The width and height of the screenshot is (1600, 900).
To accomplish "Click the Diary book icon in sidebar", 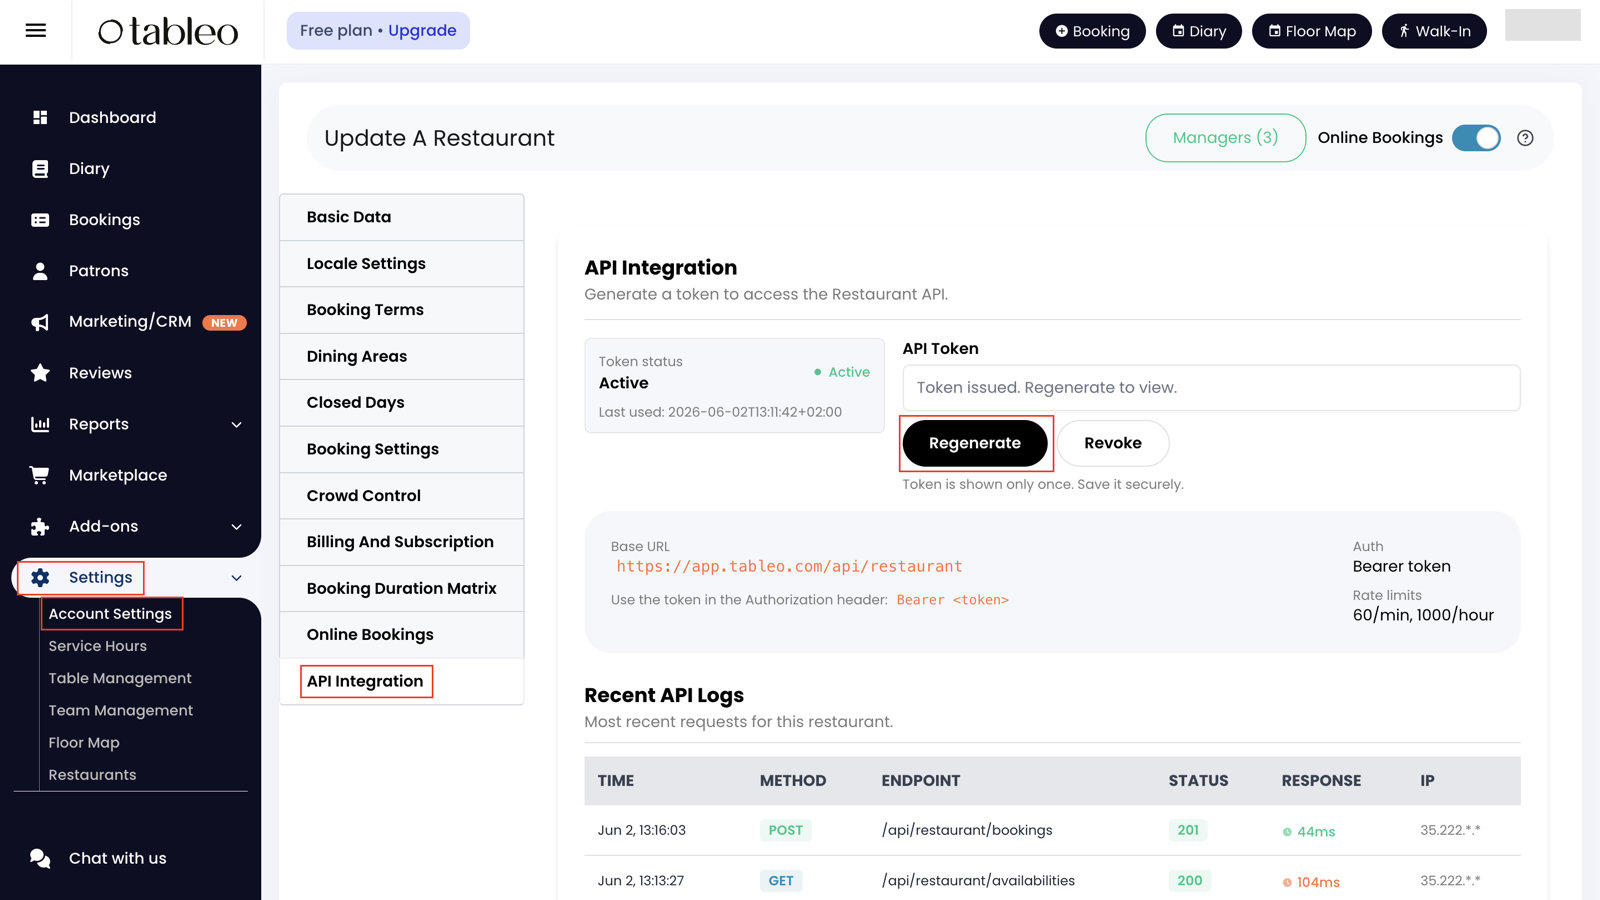I will click(40, 169).
